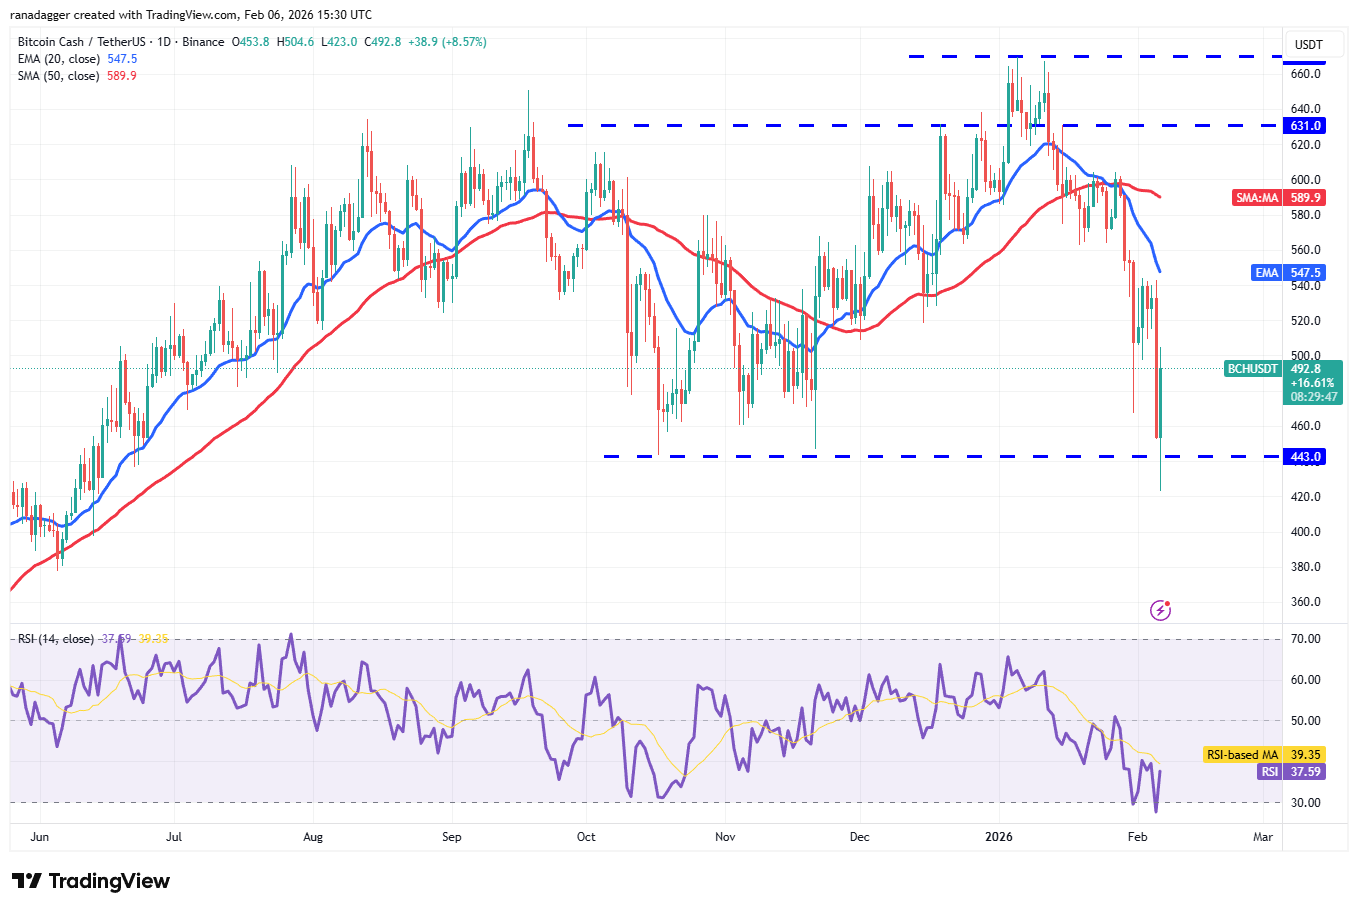Screen dimensions: 1358x911
Task: Click the Feb label on time axis
Action: (x=1137, y=837)
